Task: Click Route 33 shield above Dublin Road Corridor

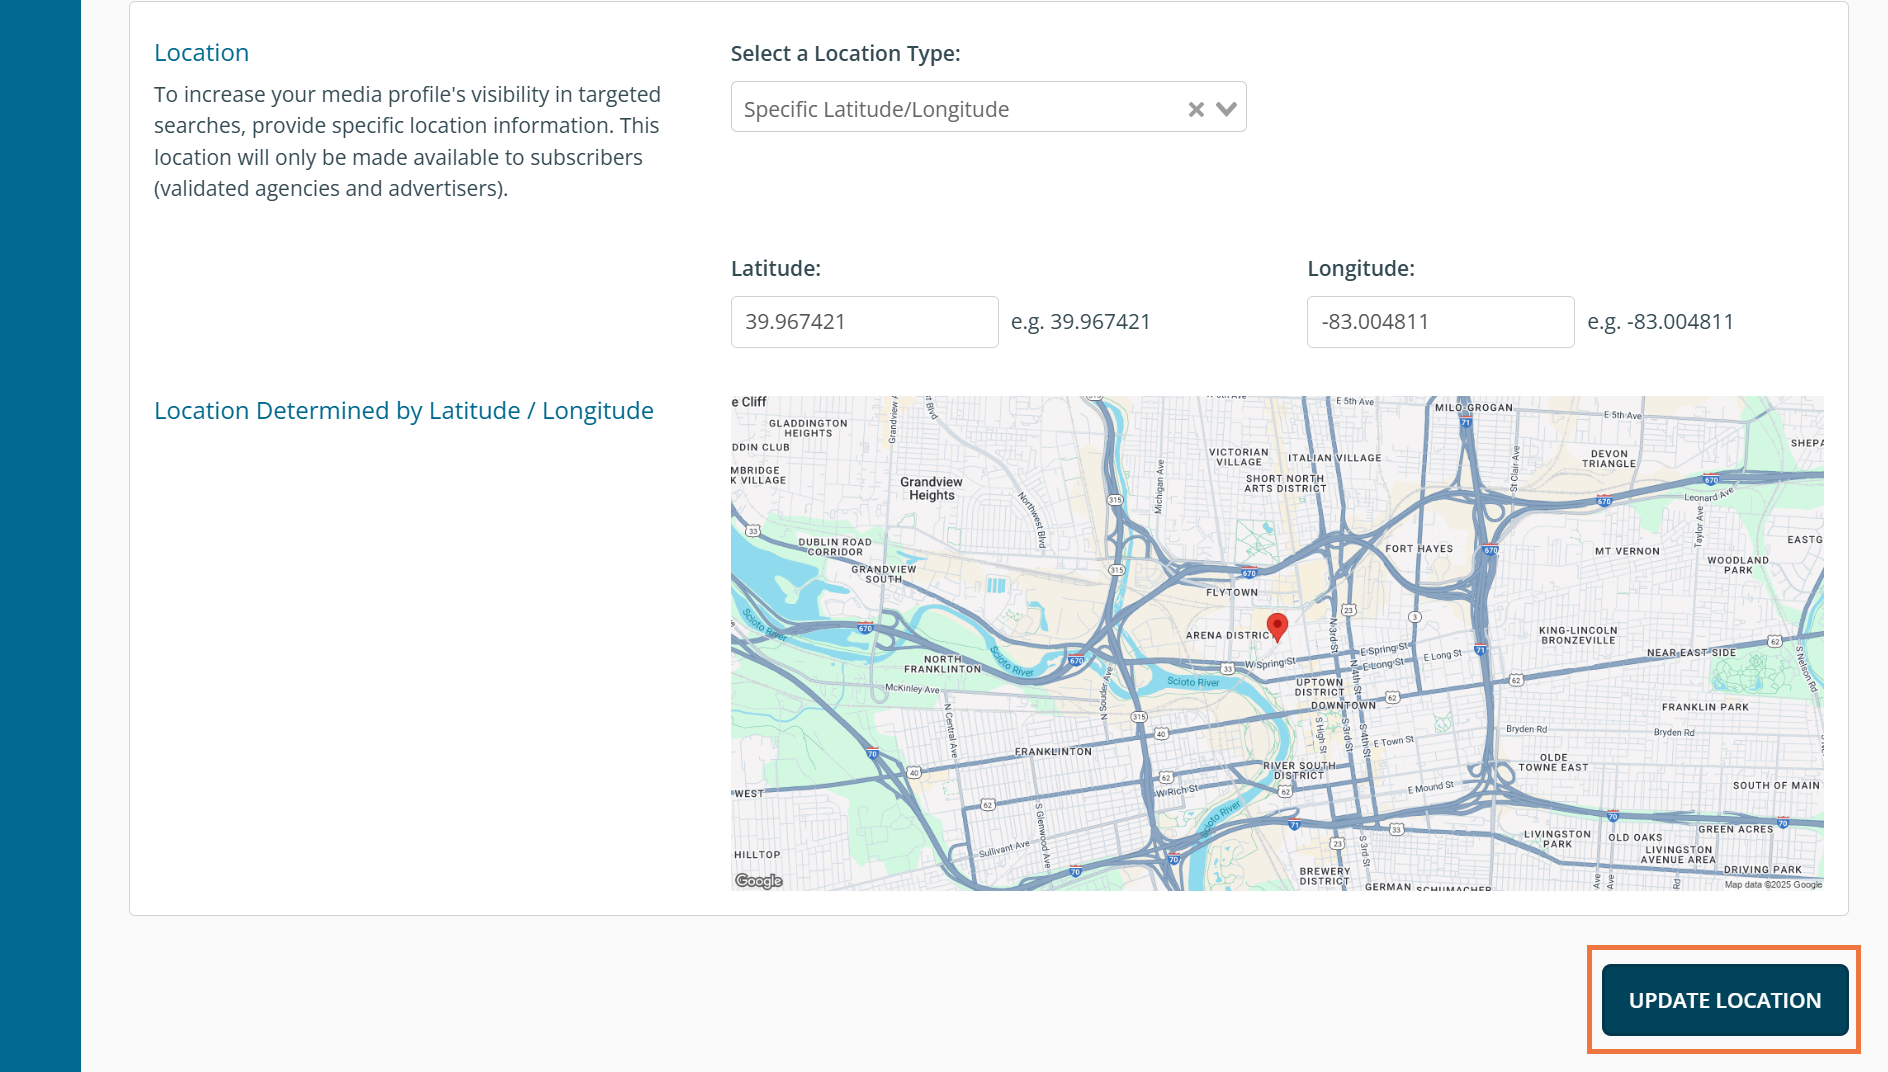Action: 753,531
